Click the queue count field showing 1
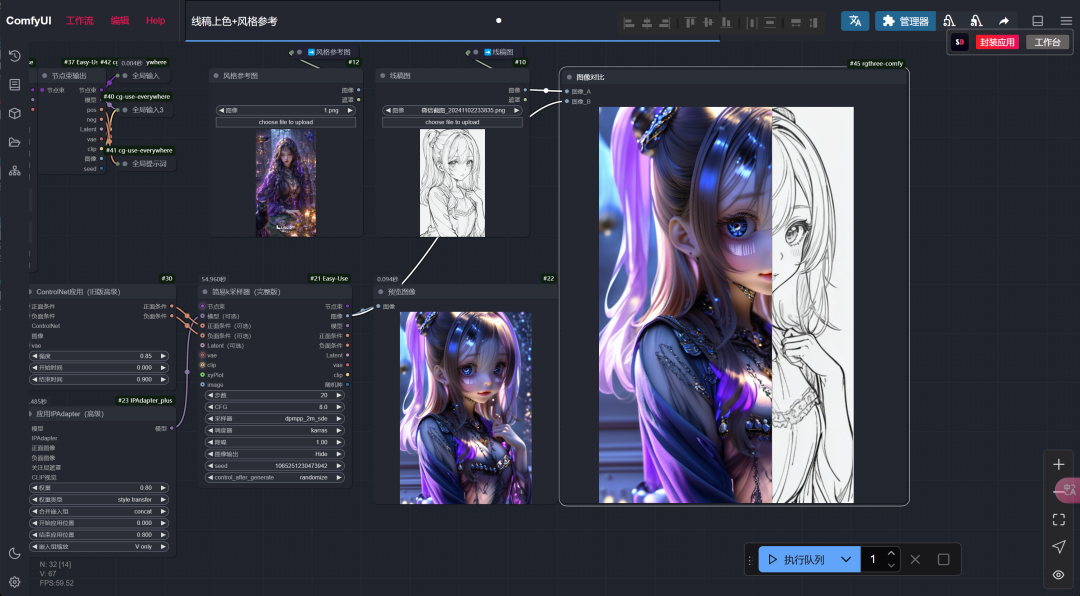Screen dimensions: 1080x596 [873, 559]
